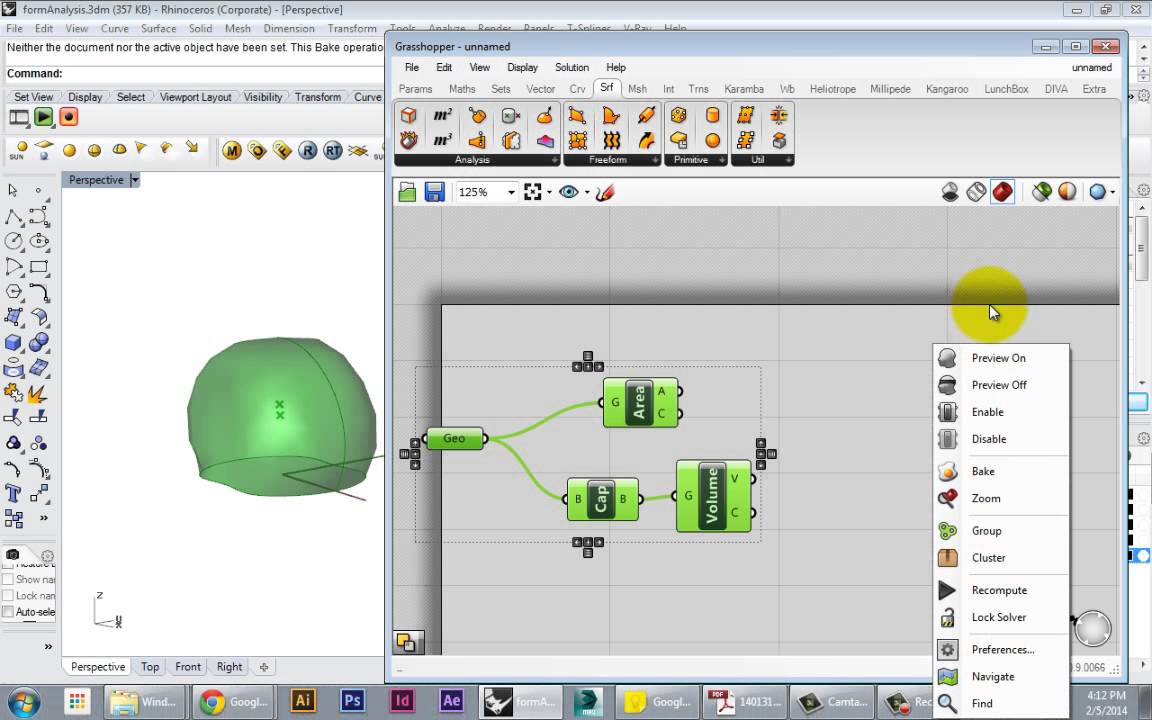The height and width of the screenshot is (720, 1152).
Task: Click the Cap component on canvas
Action: 602,499
